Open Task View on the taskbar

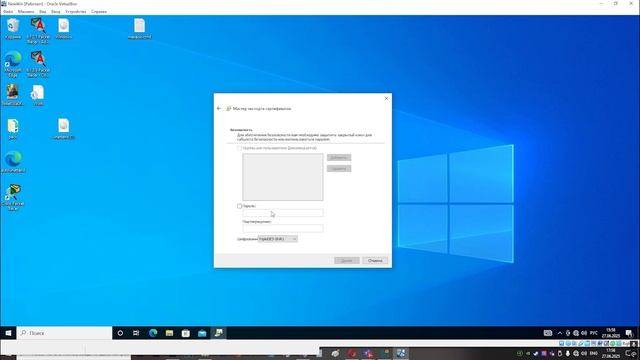point(136,333)
